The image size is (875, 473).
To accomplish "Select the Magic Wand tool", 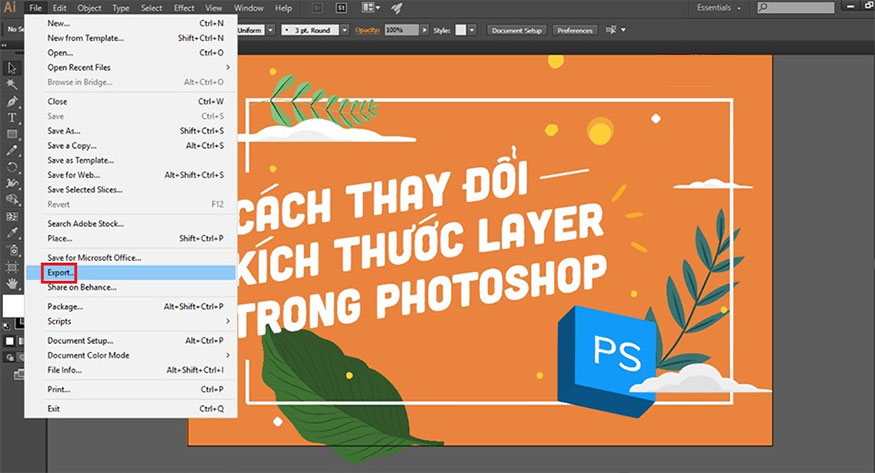I will pyautogui.click(x=12, y=84).
